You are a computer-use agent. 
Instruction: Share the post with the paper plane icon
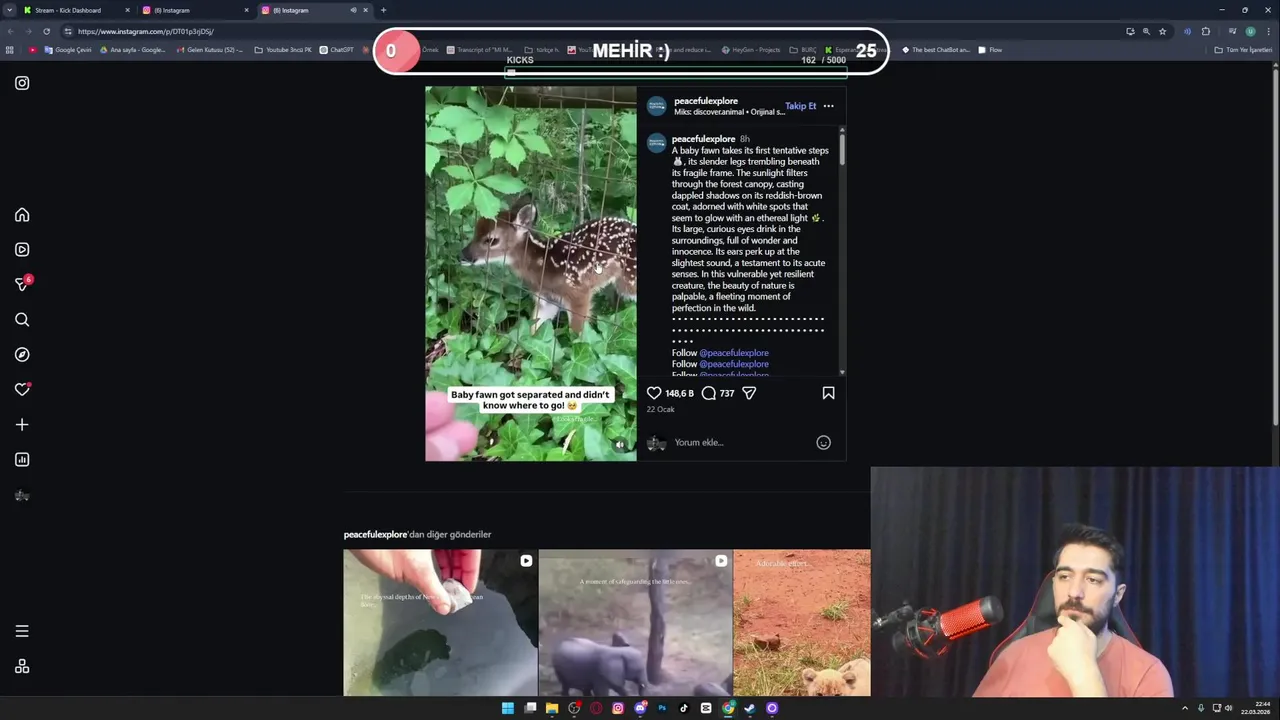point(749,393)
